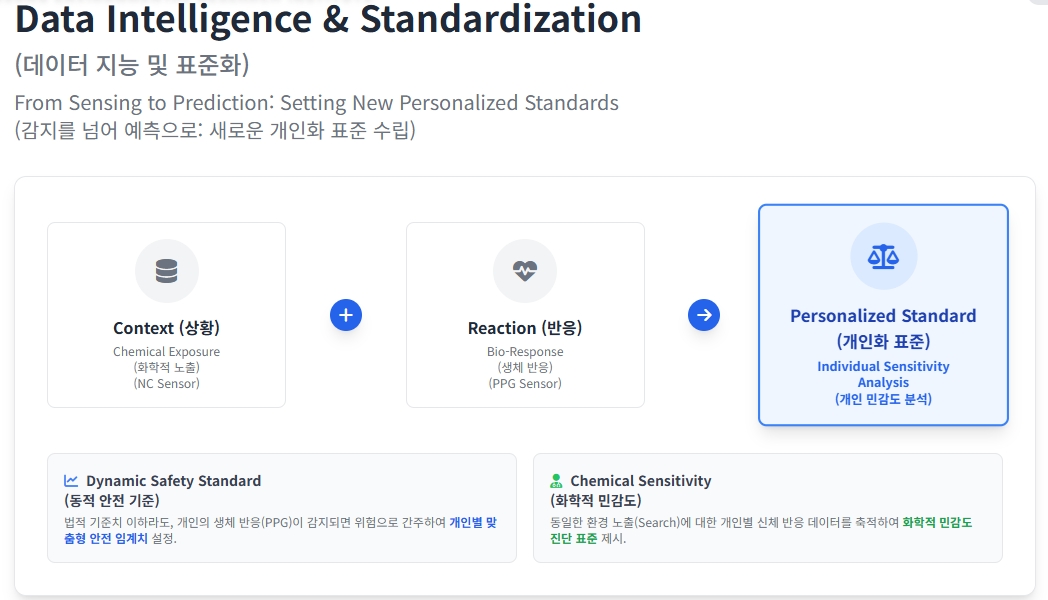Click the (데이터 지능 및 표준화) Korean subtitle
This screenshot has width=1048, height=600.
tap(132, 65)
